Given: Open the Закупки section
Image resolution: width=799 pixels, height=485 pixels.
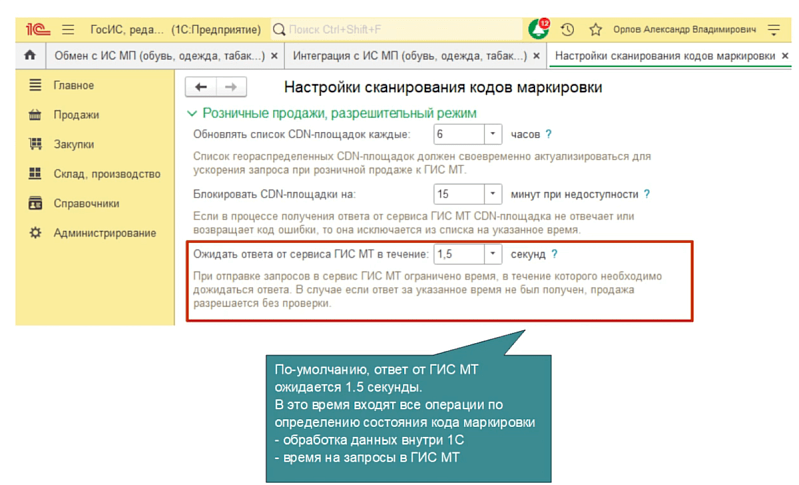Looking at the screenshot, I should pyautogui.click(x=74, y=144).
